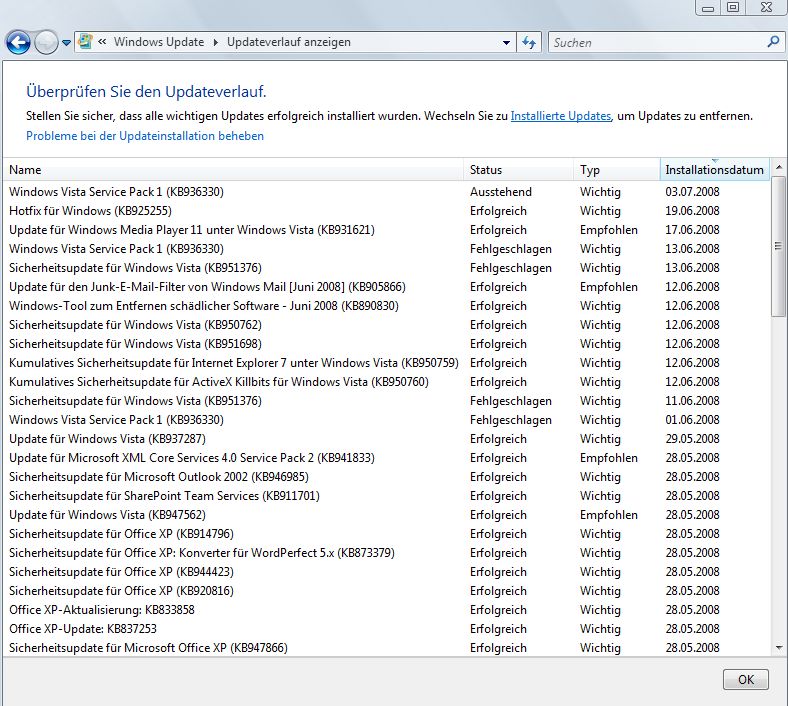The image size is (788, 706).
Task: Select Update für Windows Vista (KB937287)
Action: point(386,439)
